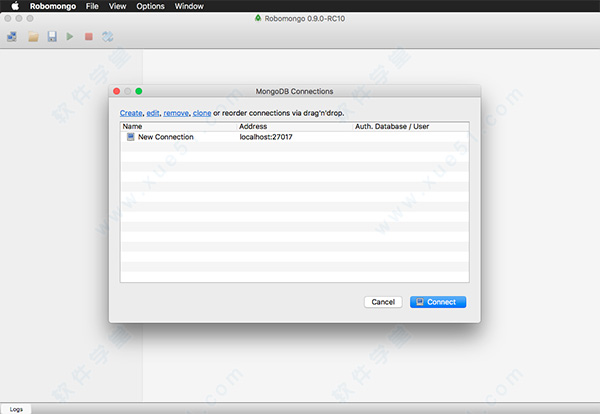This screenshot has height=414, width=600.
Task: Open the Window menu
Action: pyautogui.click(x=189, y=6)
